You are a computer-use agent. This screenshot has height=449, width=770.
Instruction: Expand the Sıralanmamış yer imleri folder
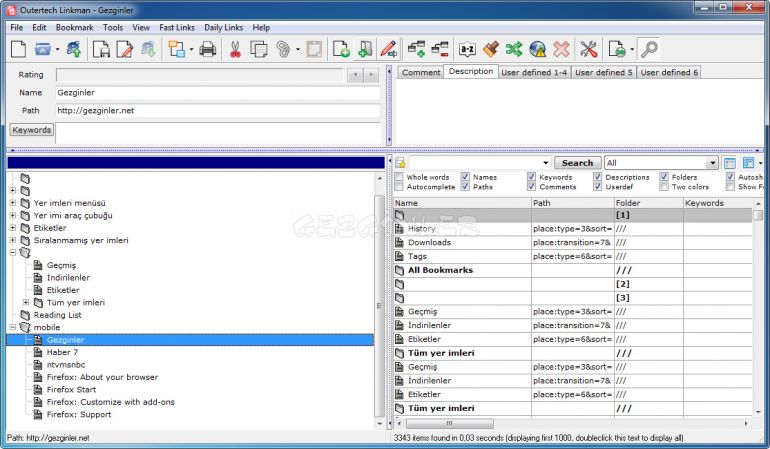[x=13, y=240]
